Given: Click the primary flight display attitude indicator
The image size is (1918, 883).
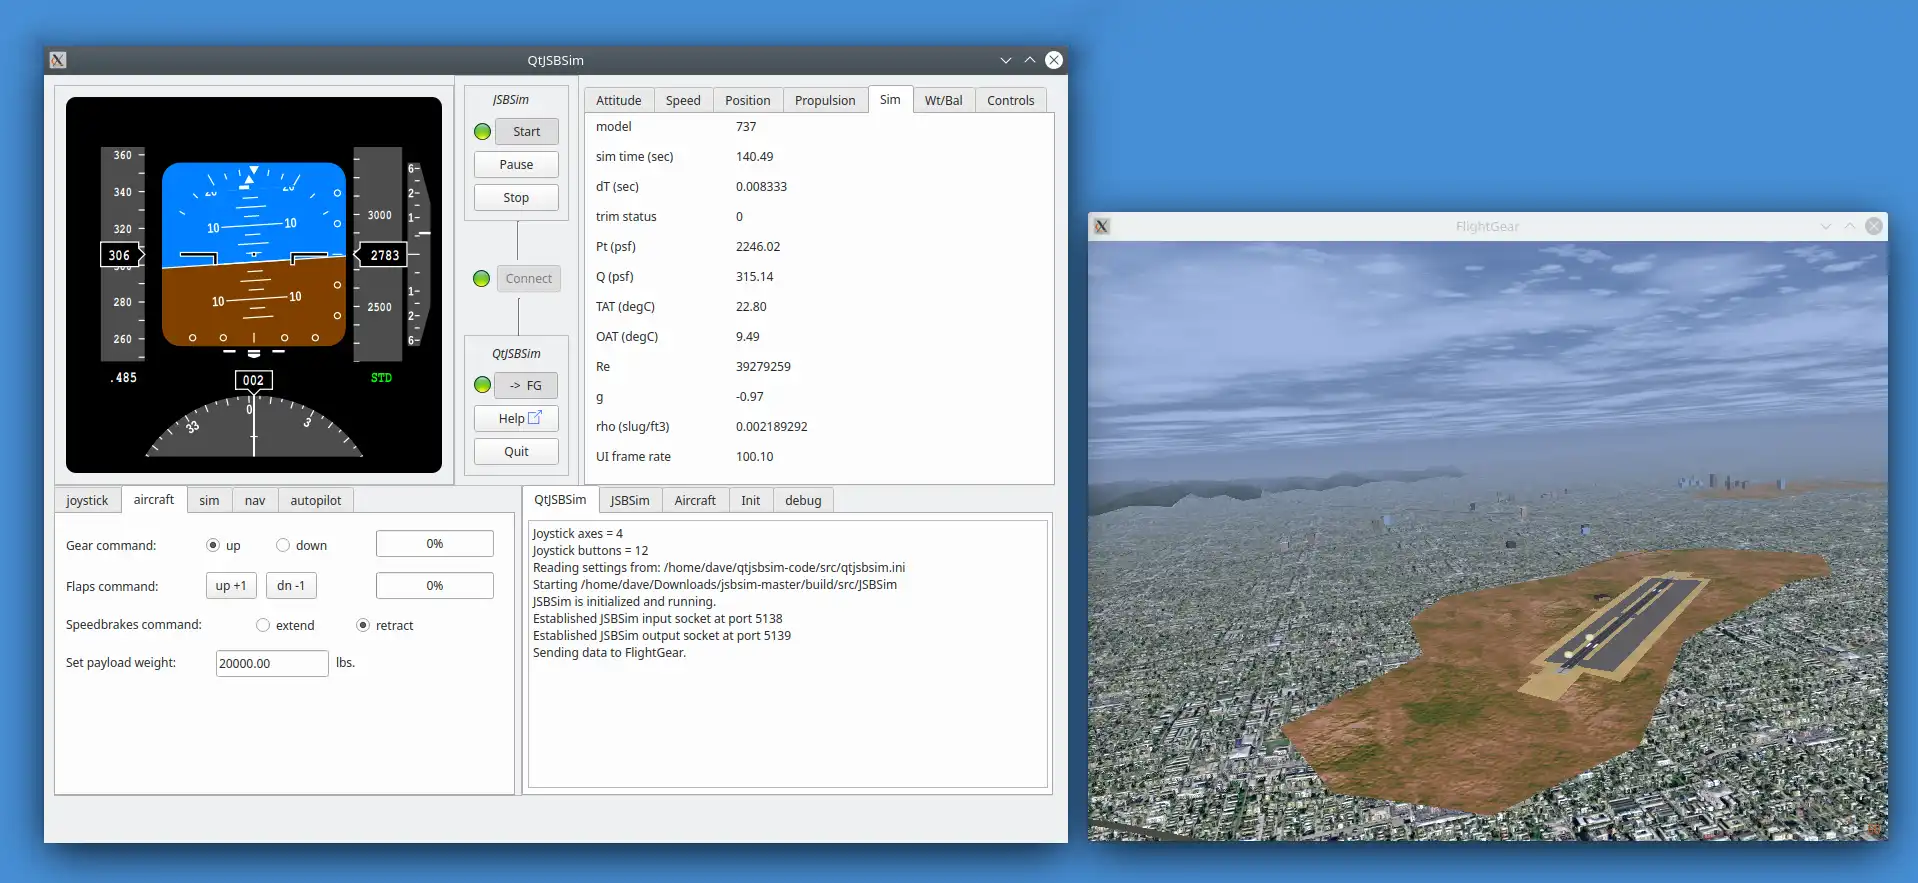Looking at the screenshot, I should tap(254, 254).
